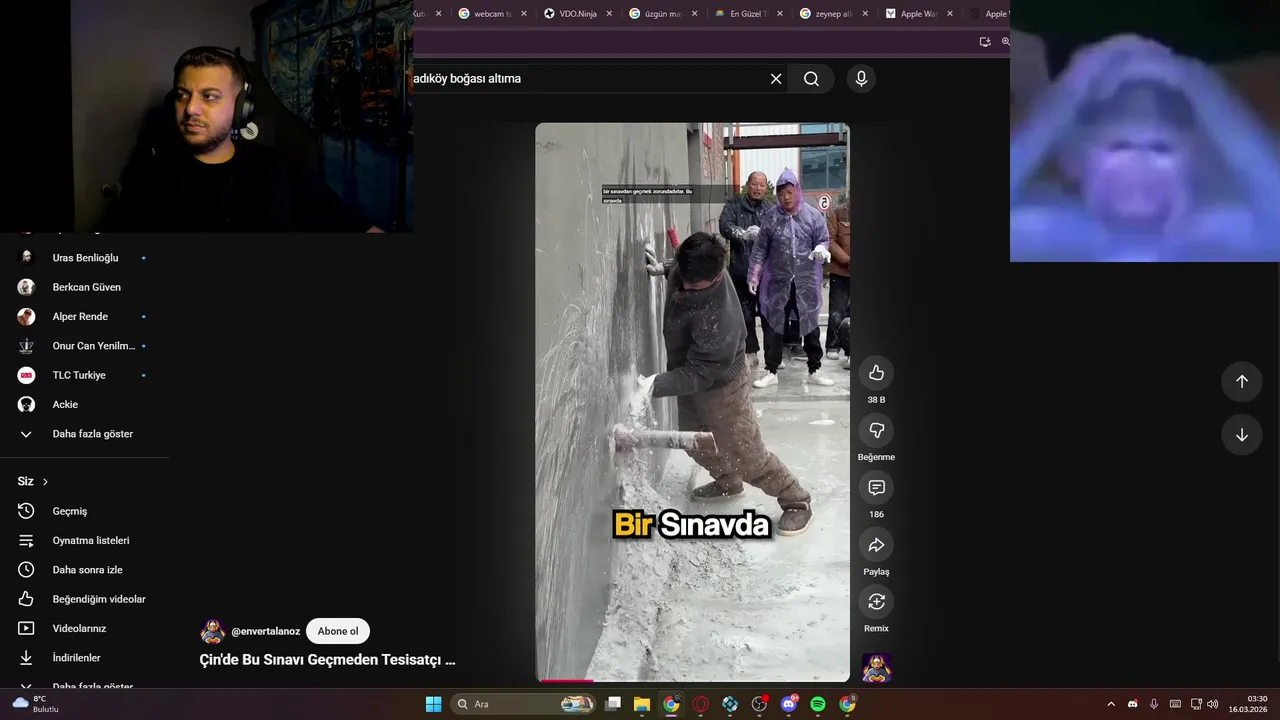Go to next Short with down arrow
This screenshot has width=1280, height=720.
(1241, 435)
